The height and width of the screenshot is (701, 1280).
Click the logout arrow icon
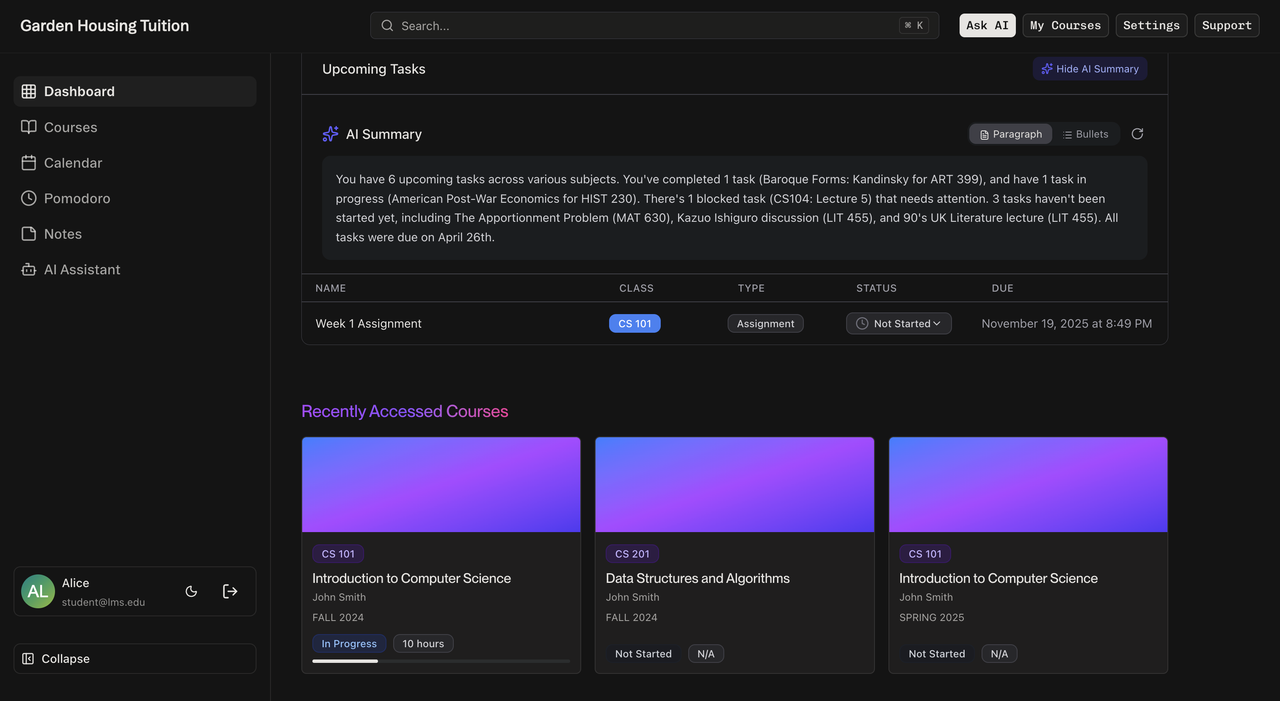(x=230, y=591)
